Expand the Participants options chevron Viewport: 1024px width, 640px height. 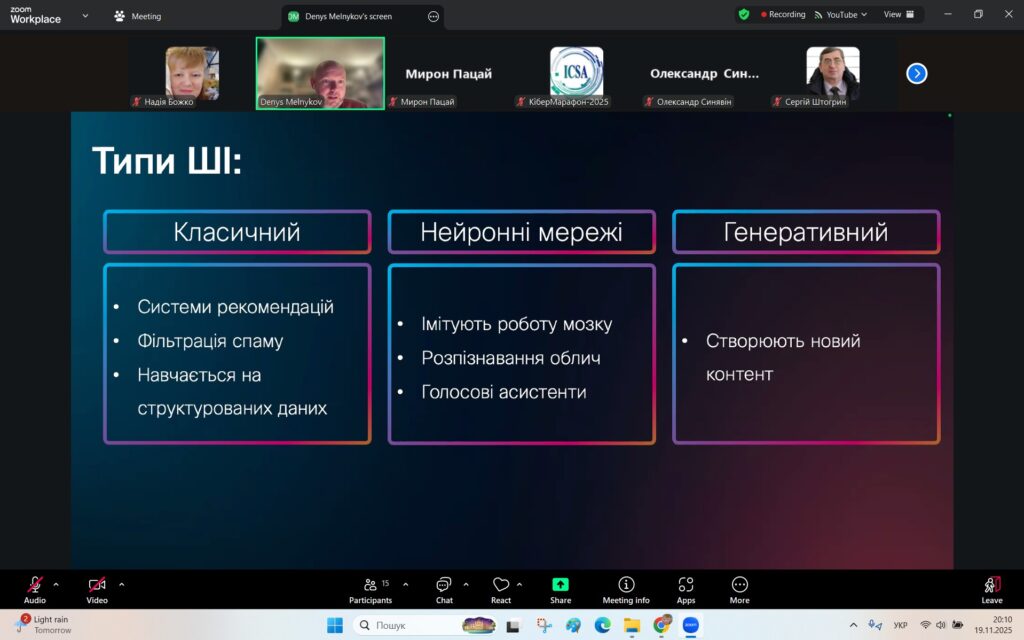pyautogui.click(x=405, y=584)
